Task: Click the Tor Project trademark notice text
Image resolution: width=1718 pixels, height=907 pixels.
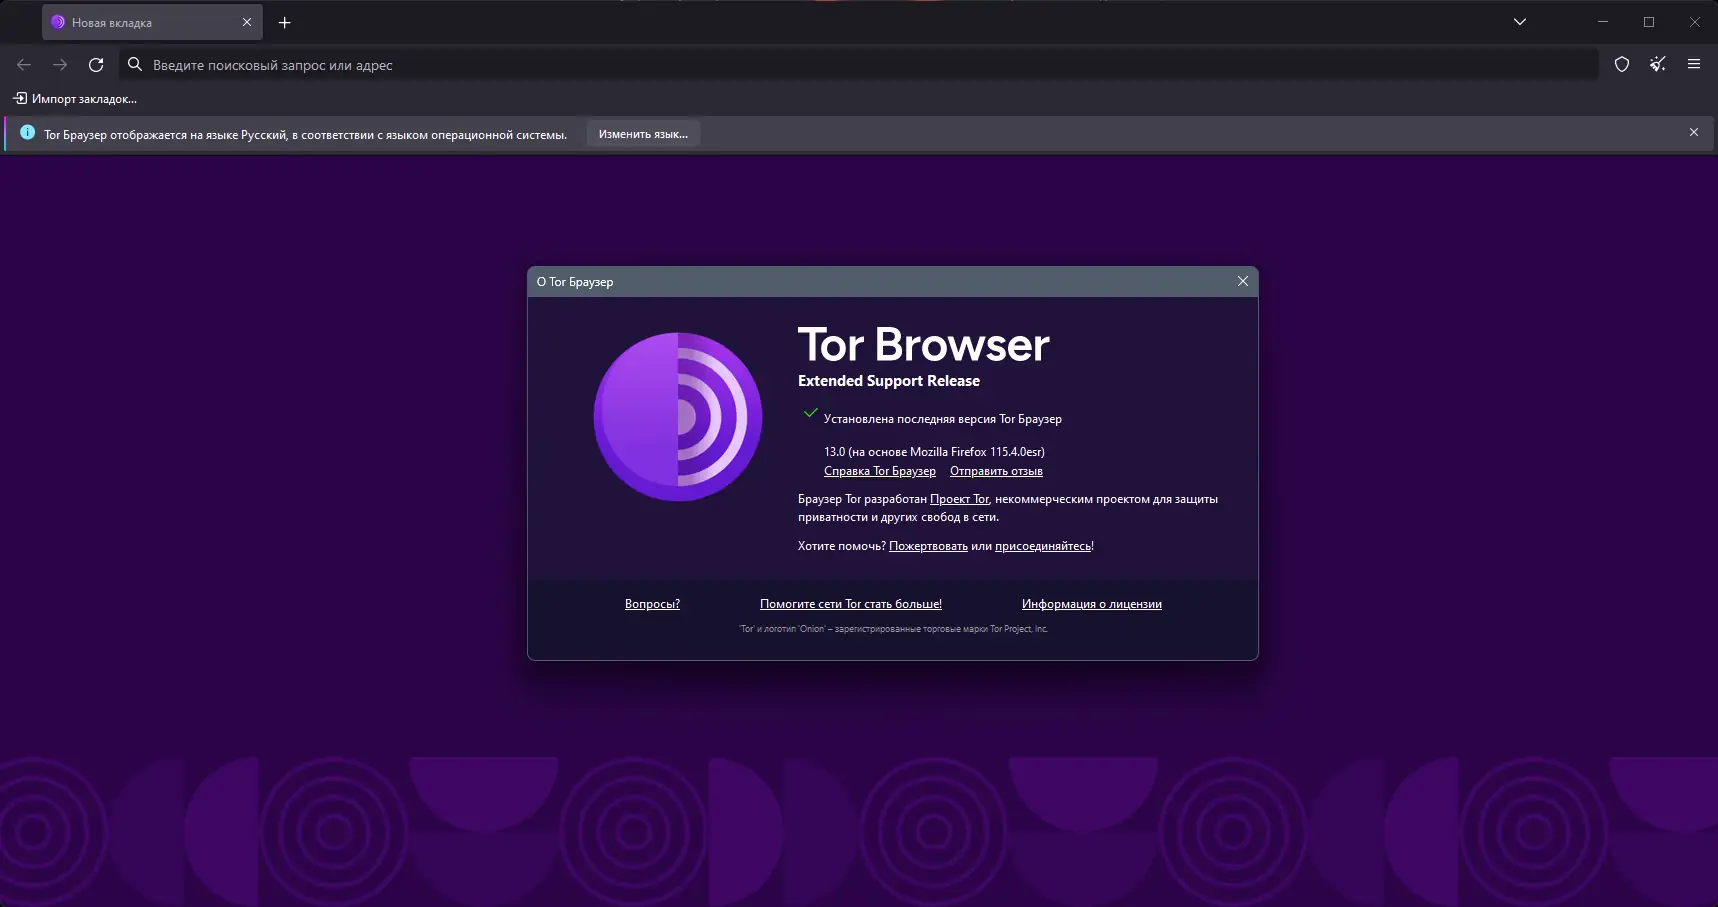Action: 893,629
